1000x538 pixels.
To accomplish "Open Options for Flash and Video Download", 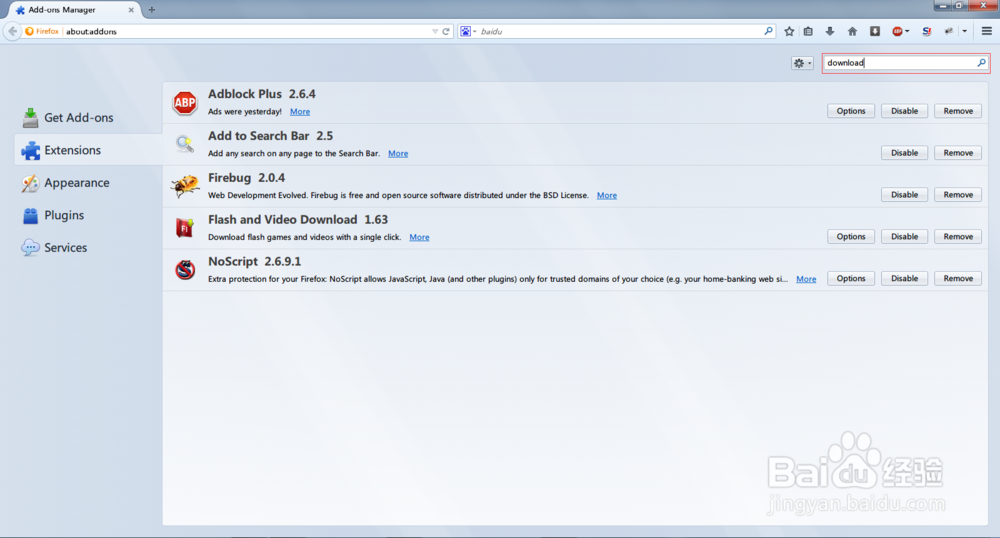I will 851,236.
